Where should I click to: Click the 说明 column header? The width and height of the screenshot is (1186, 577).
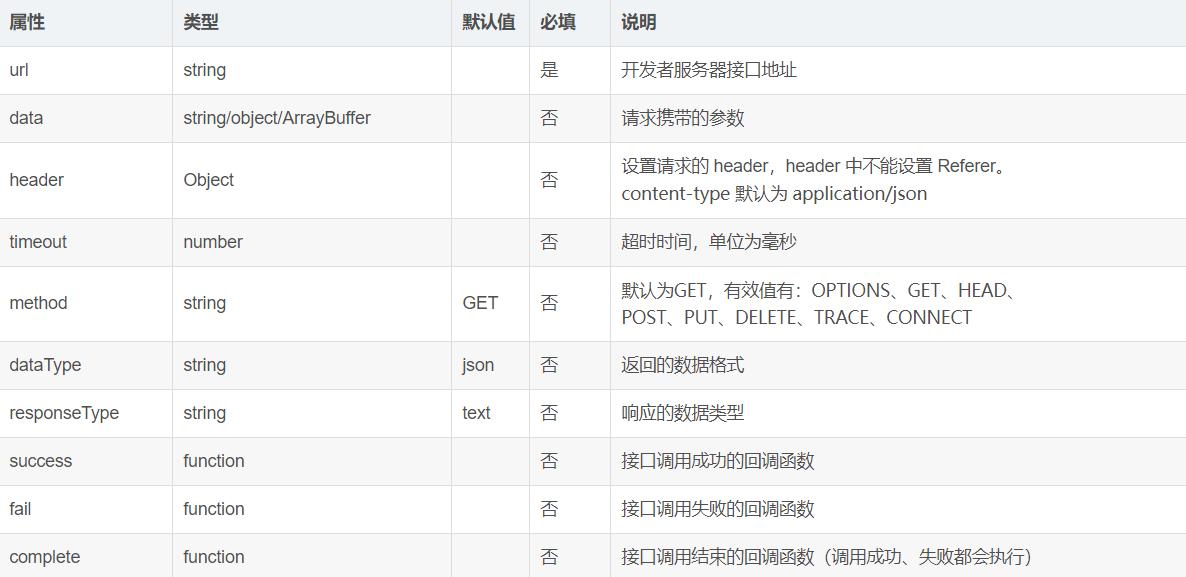pos(634,21)
